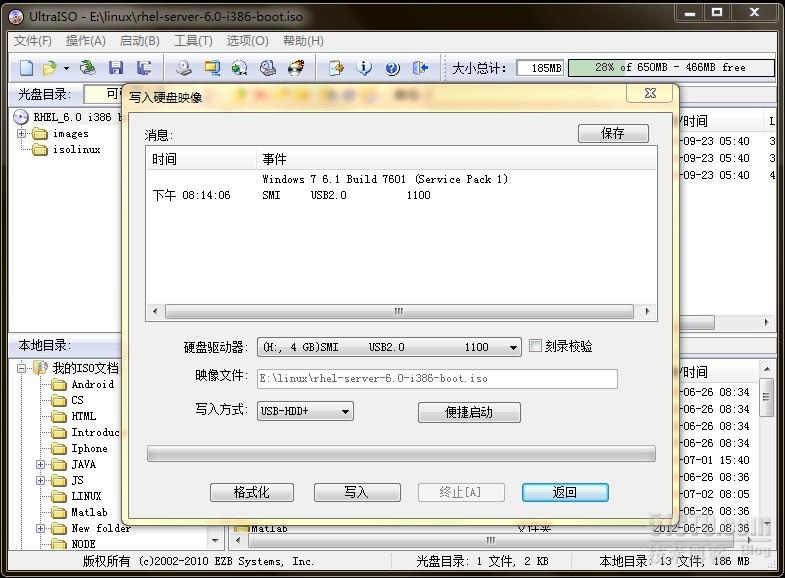Viewport: 785px width, 578px height.
Task: Open the 选项(O) menu
Action: (247, 41)
